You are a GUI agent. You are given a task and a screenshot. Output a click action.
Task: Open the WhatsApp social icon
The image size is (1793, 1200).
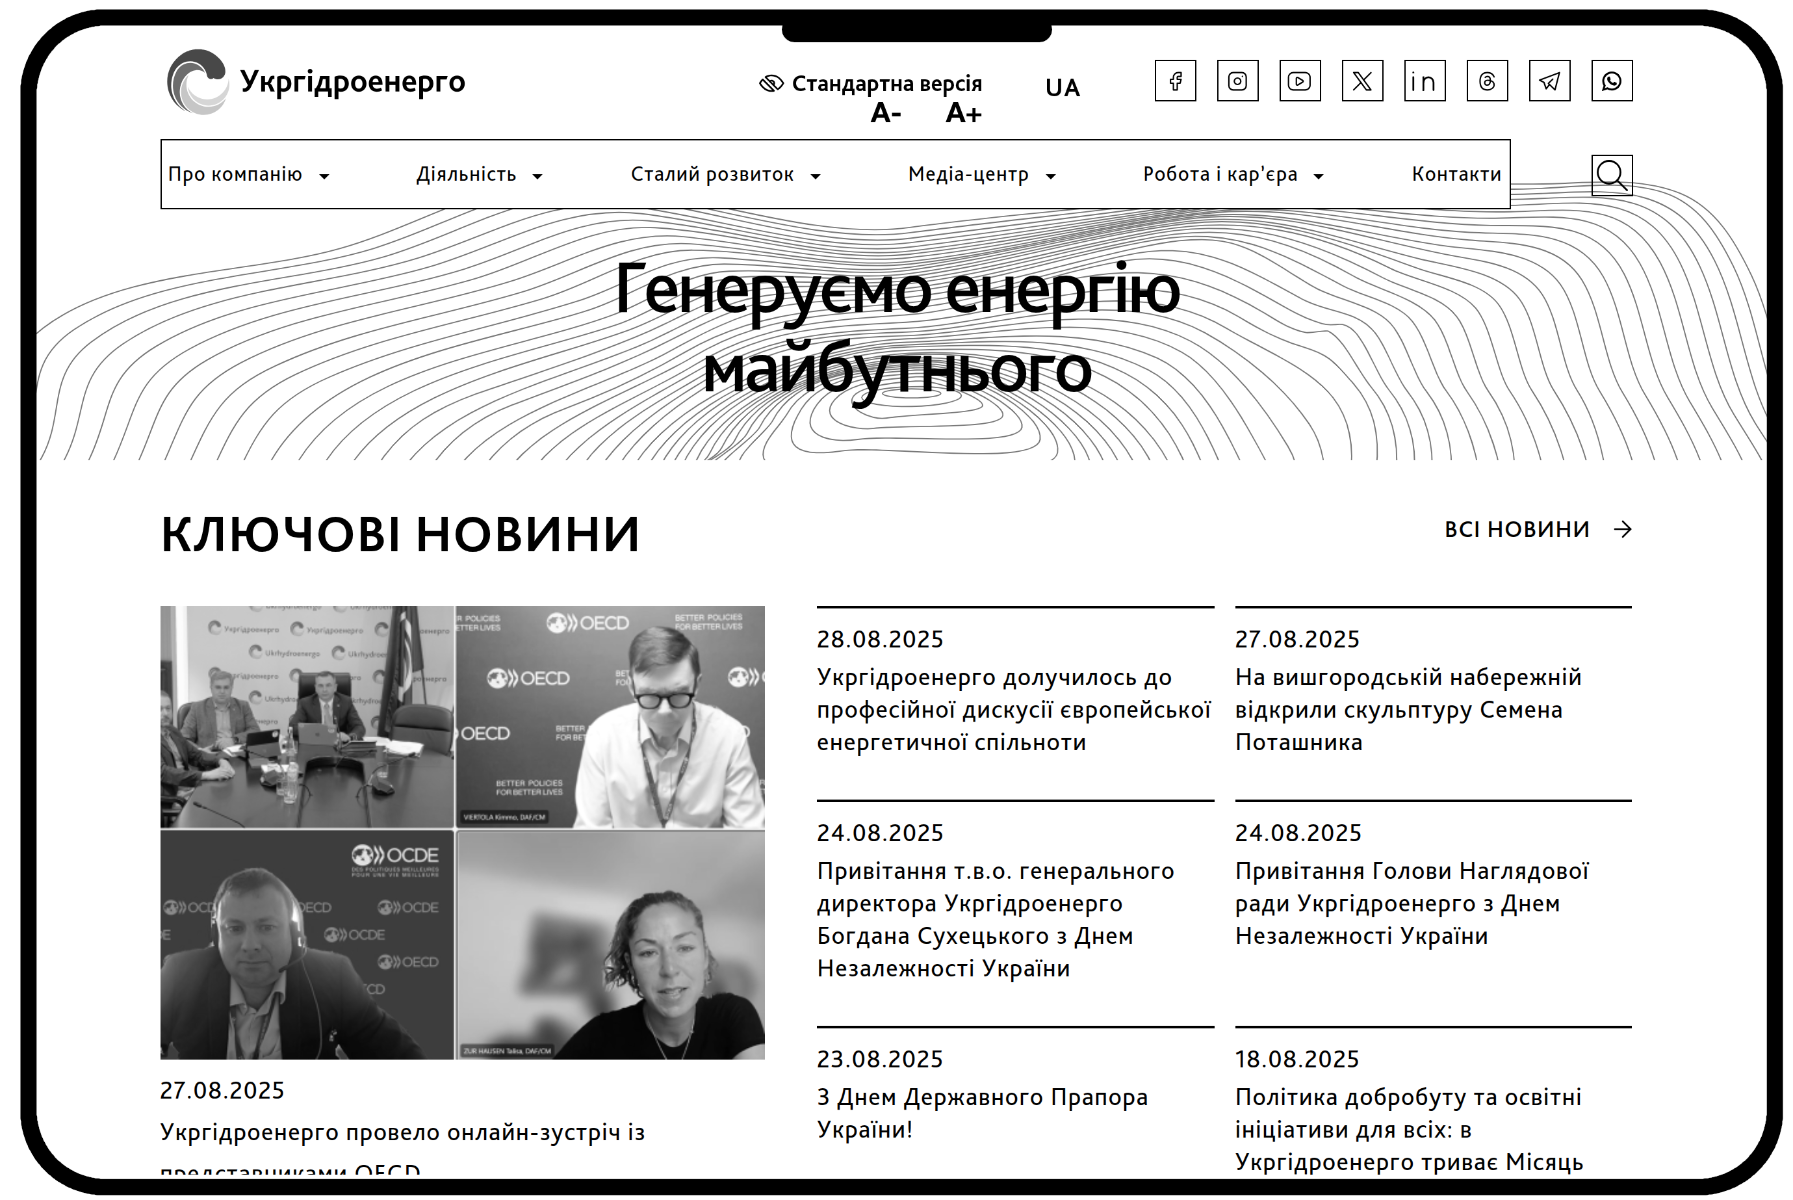coord(1611,81)
